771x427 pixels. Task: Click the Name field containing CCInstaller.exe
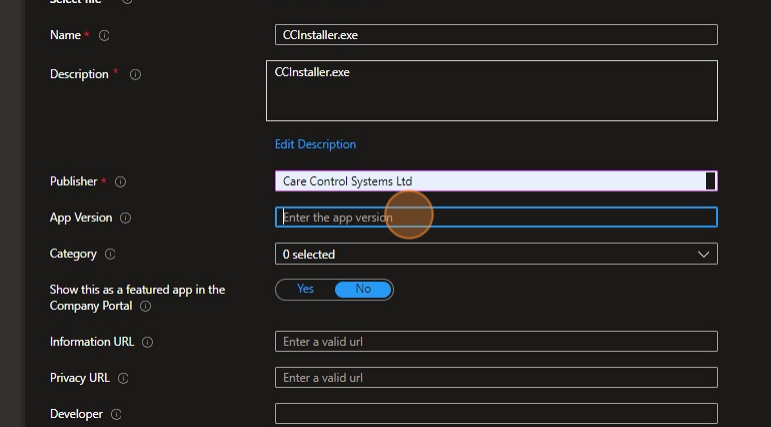(496, 35)
